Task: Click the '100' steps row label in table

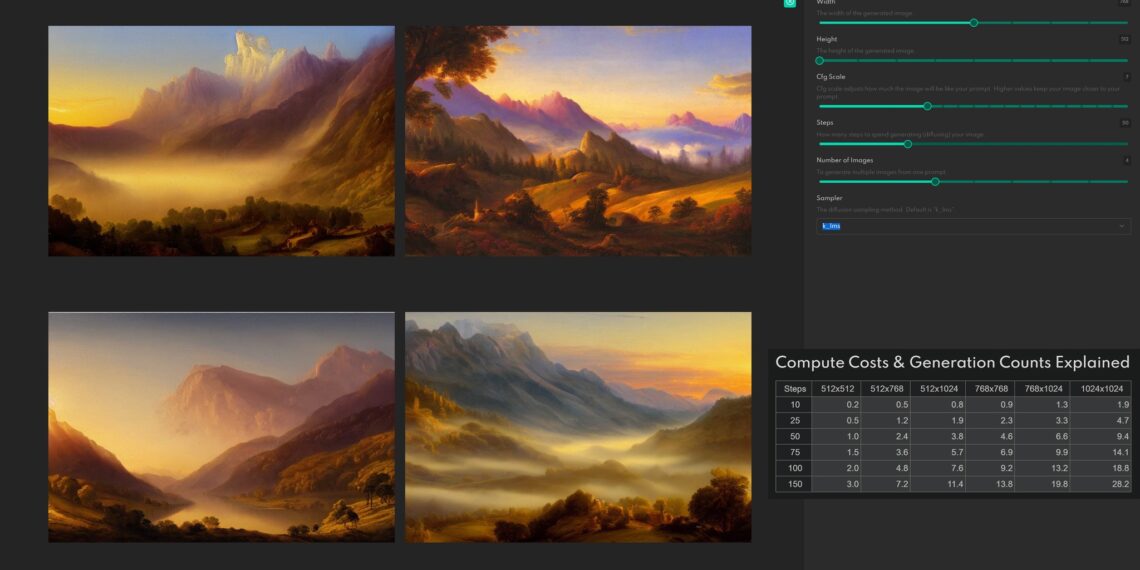Action: [794, 468]
